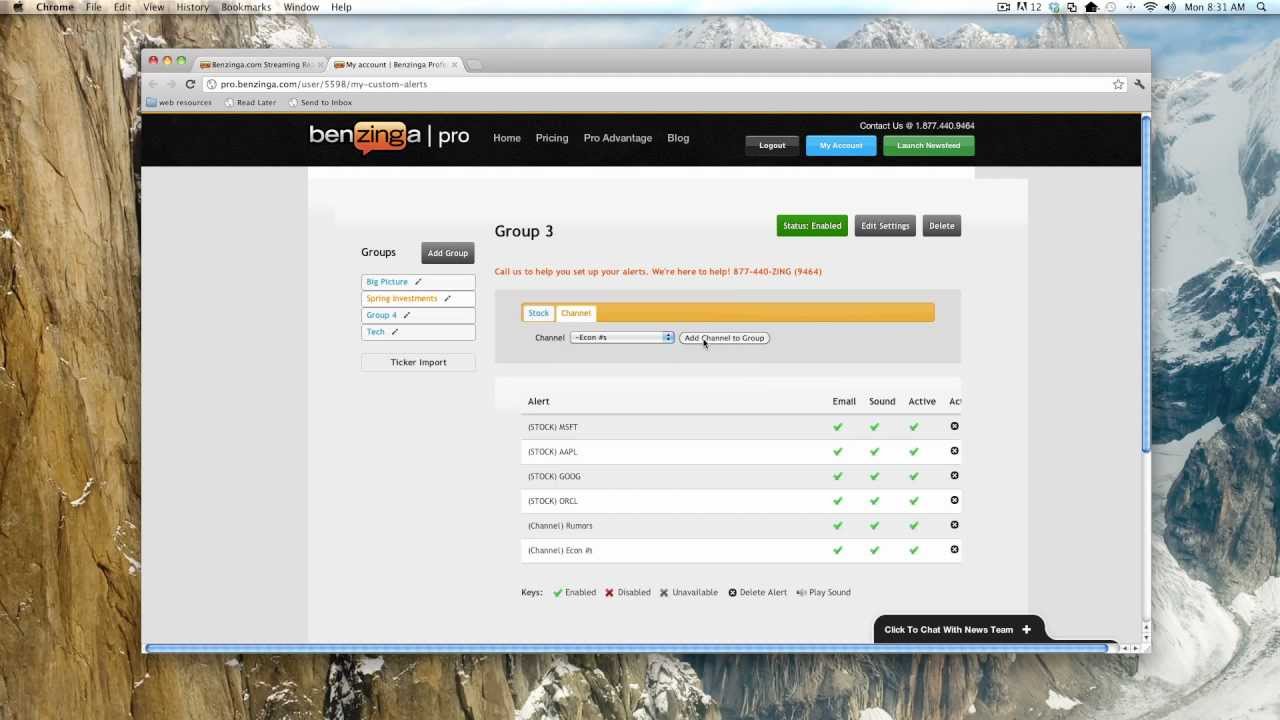Open Wi-Fi status menu

(x=1150, y=7)
